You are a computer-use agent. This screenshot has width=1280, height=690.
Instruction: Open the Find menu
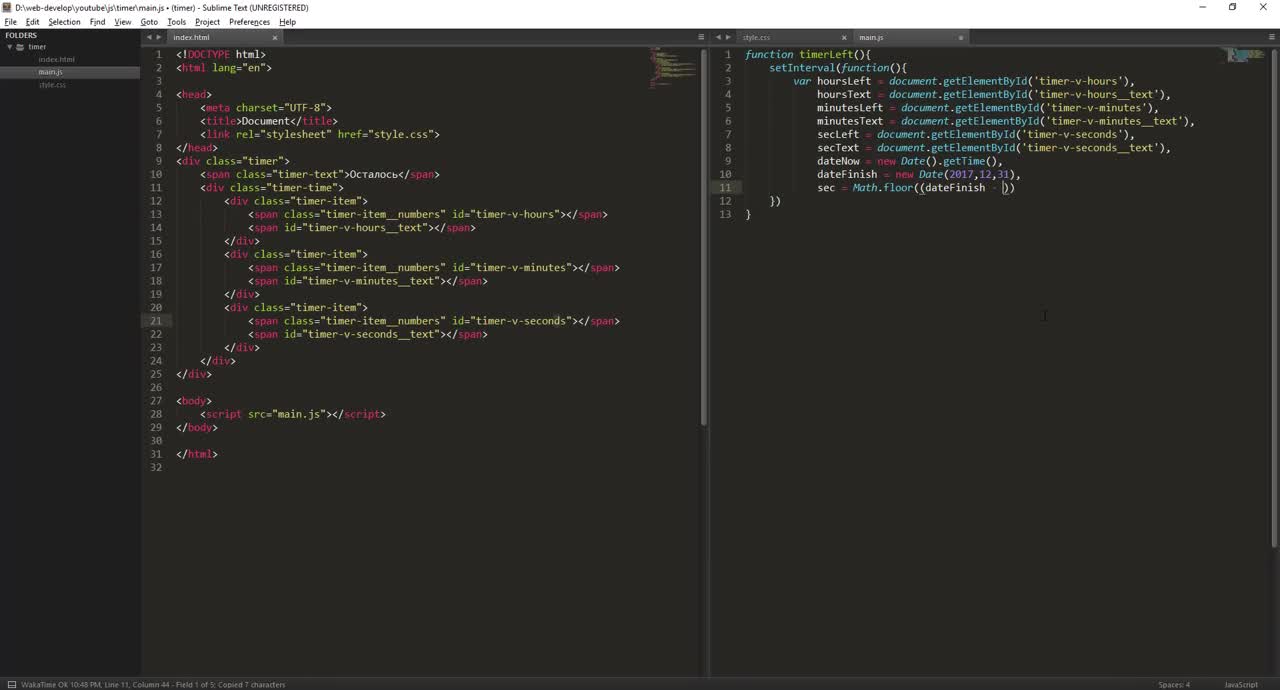[x=97, y=21]
